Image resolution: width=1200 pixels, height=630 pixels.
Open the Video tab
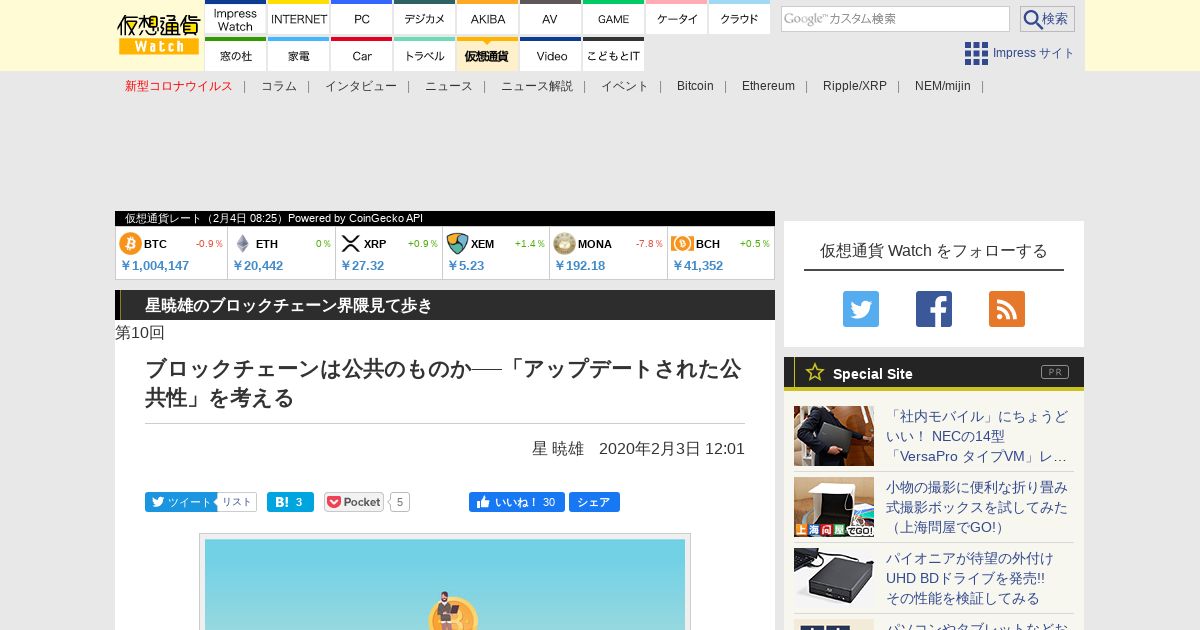550,55
